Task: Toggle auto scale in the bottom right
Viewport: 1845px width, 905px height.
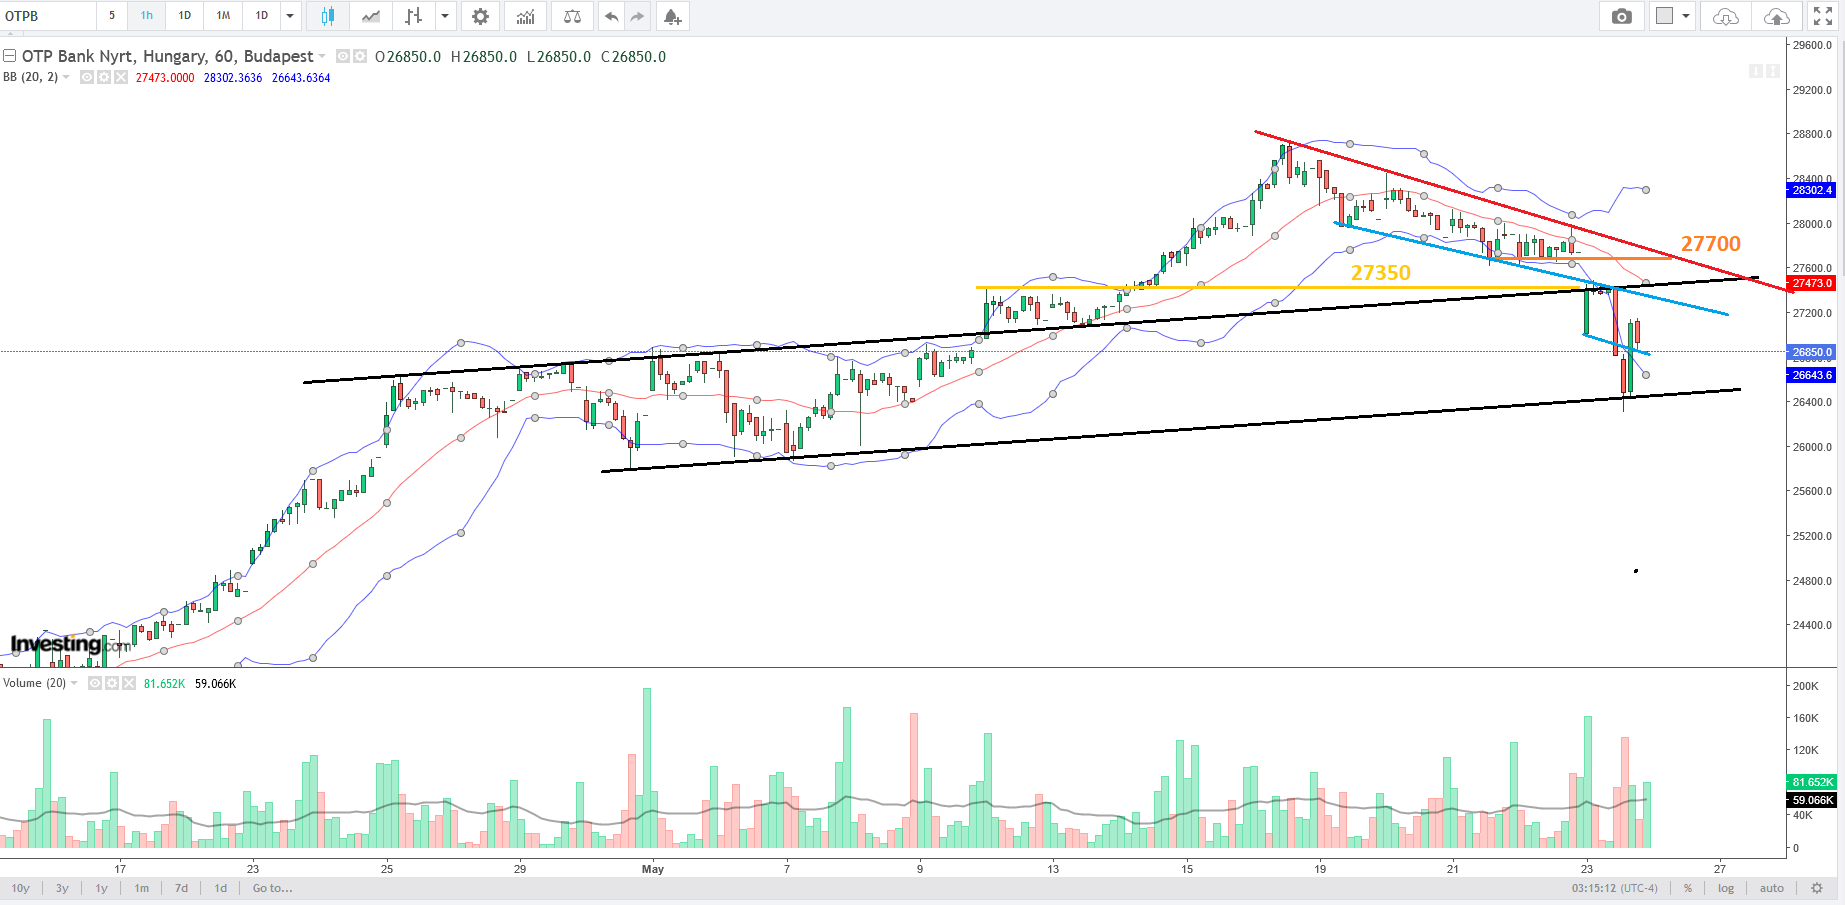Action: (x=1771, y=888)
